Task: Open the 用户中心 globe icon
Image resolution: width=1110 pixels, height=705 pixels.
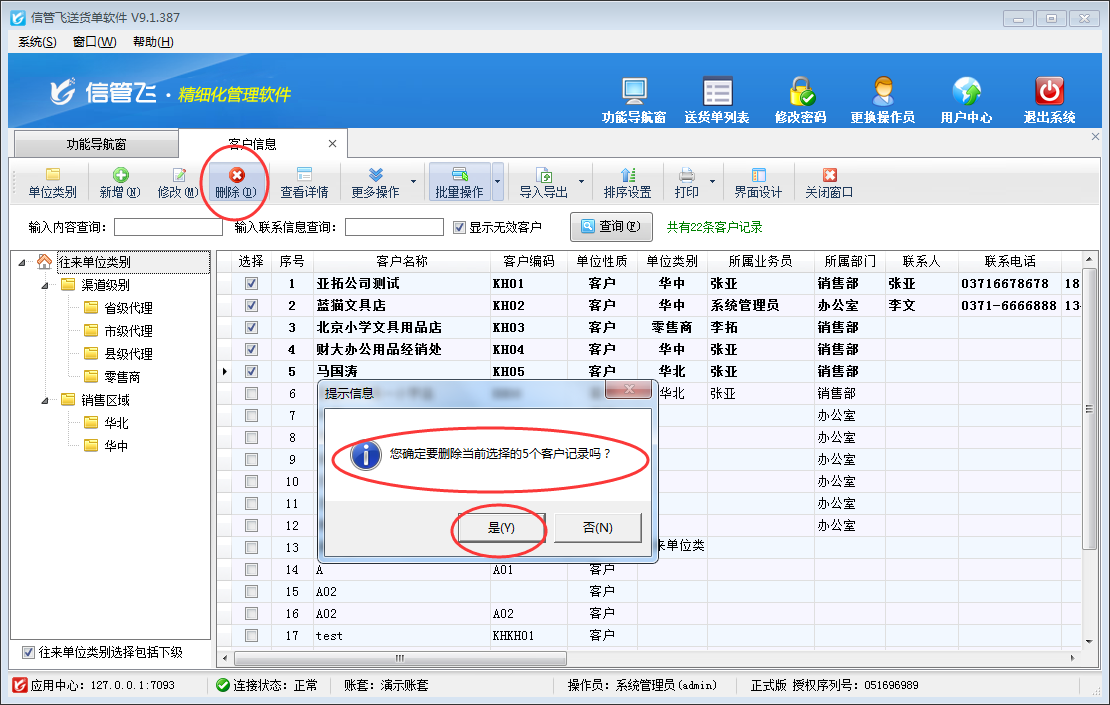Action: (966, 93)
